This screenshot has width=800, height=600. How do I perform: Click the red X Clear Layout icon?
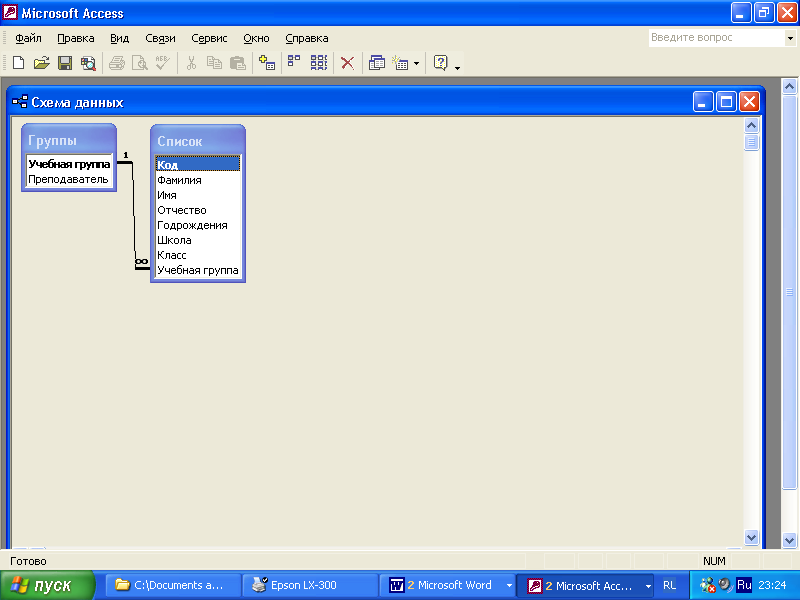[347, 63]
